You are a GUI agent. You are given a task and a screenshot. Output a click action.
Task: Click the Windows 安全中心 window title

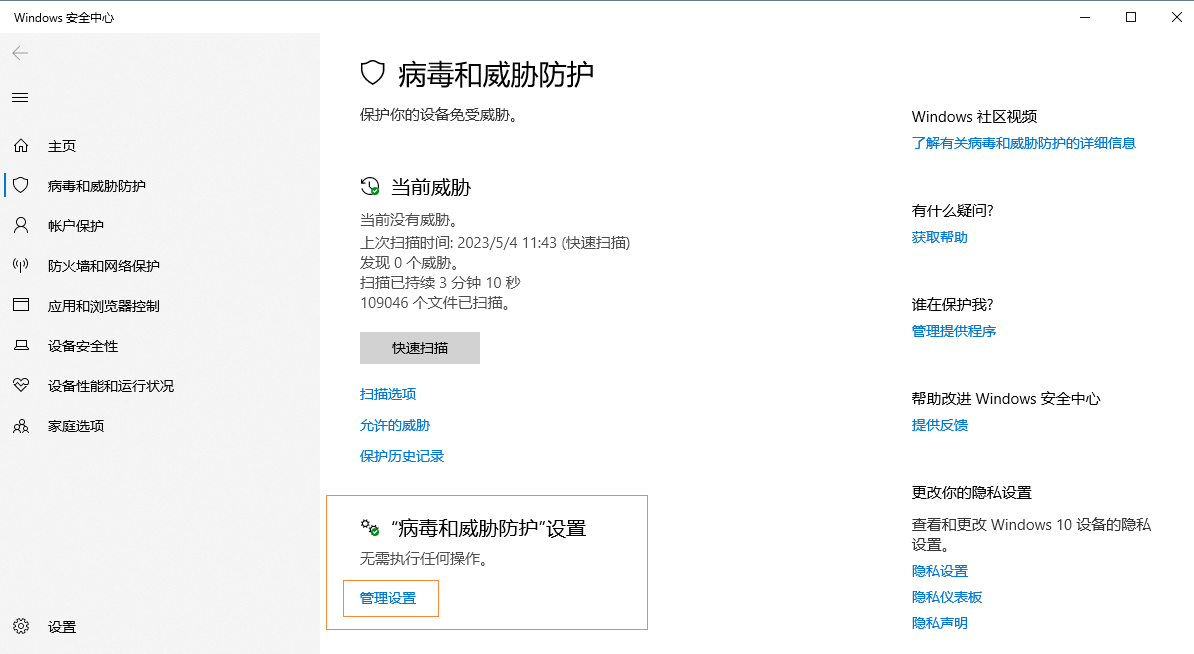[x=64, y=18]
